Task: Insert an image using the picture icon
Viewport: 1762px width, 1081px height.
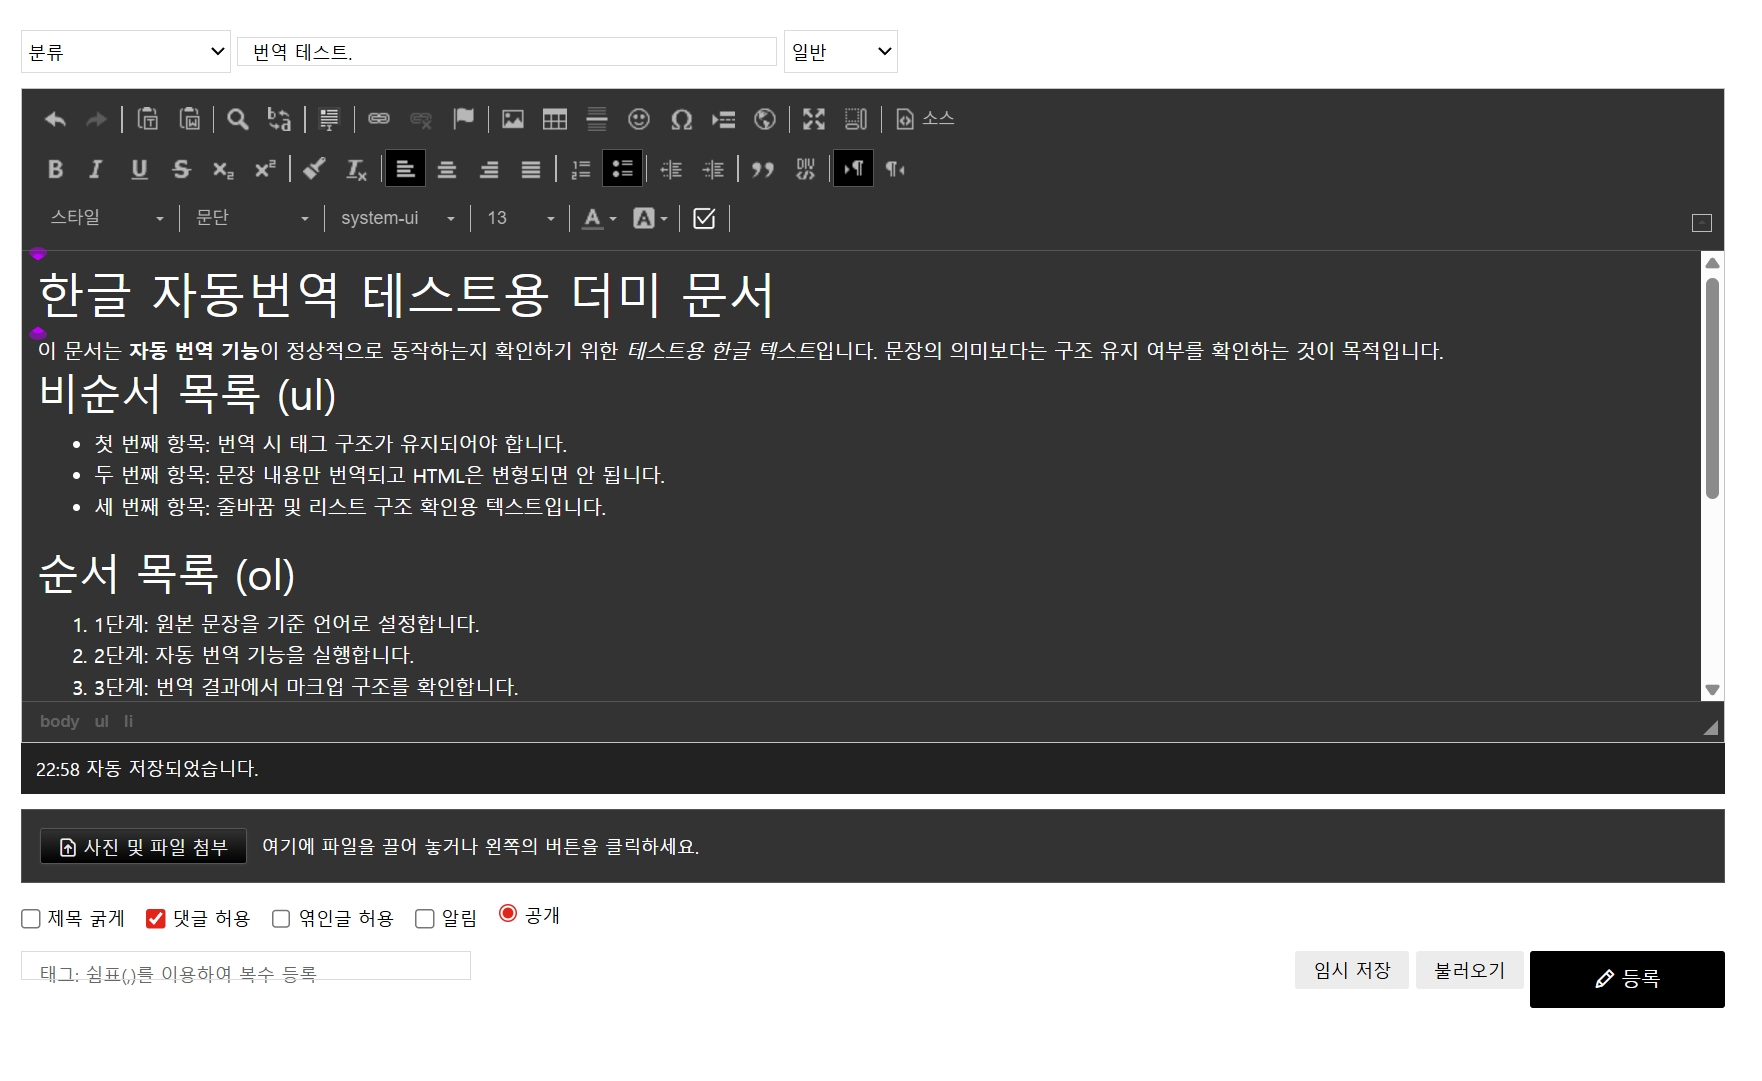Action: pyautogui.click(x=513, y=120)
